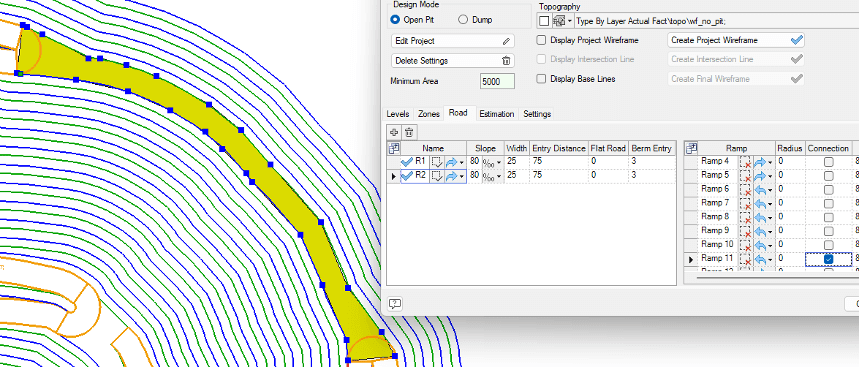This screenshot has width=860, height=370.
Task: Open direction dropdown arrow for Ramp 9
Action: click(x=770, y=232)
